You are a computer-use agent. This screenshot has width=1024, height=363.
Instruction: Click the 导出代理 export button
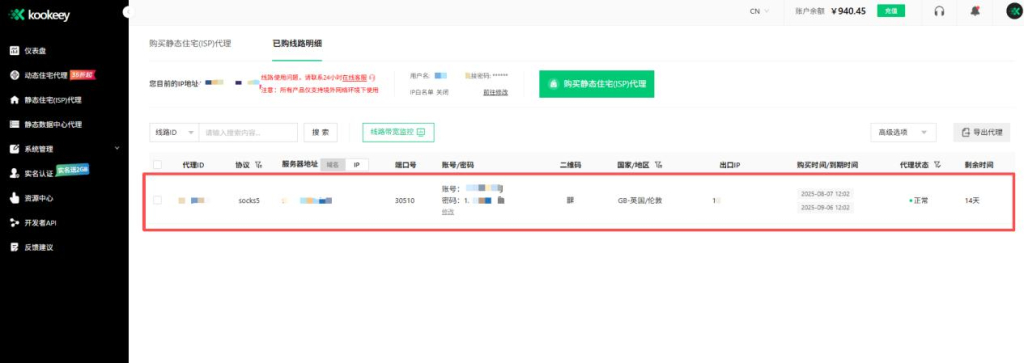[x=982, y=133]
